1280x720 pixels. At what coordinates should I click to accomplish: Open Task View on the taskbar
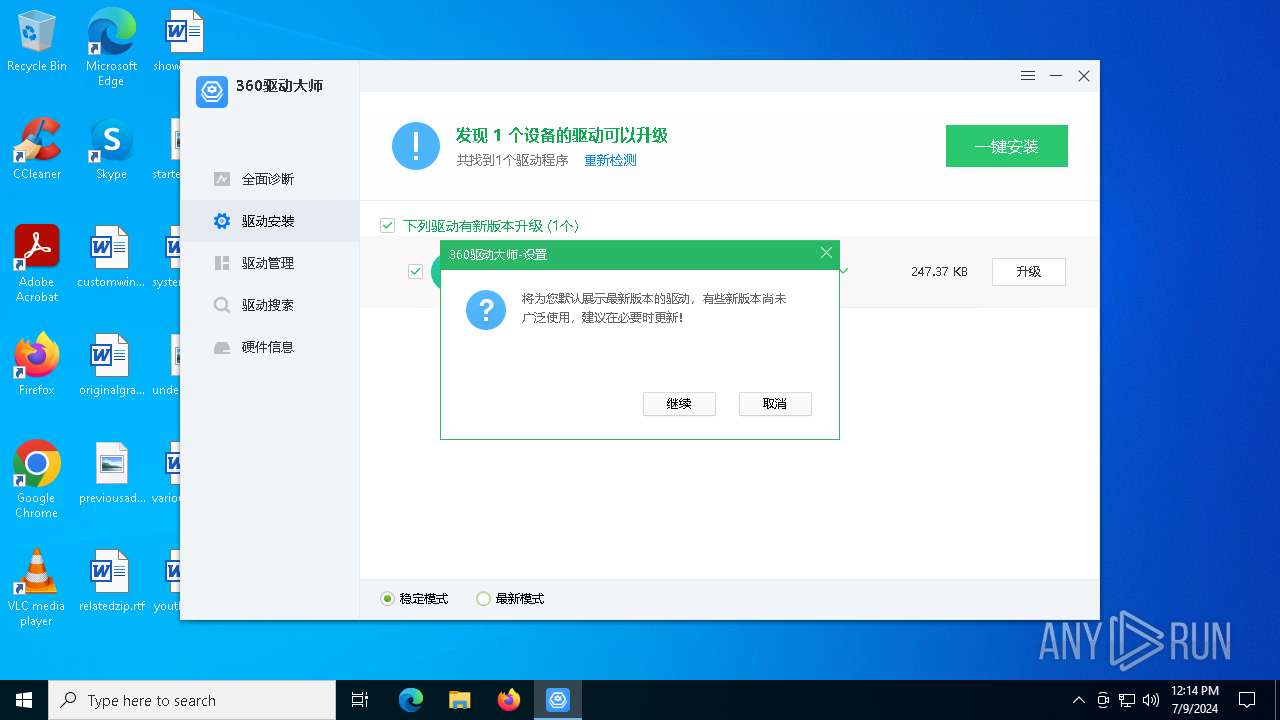[x=360, y=700]
